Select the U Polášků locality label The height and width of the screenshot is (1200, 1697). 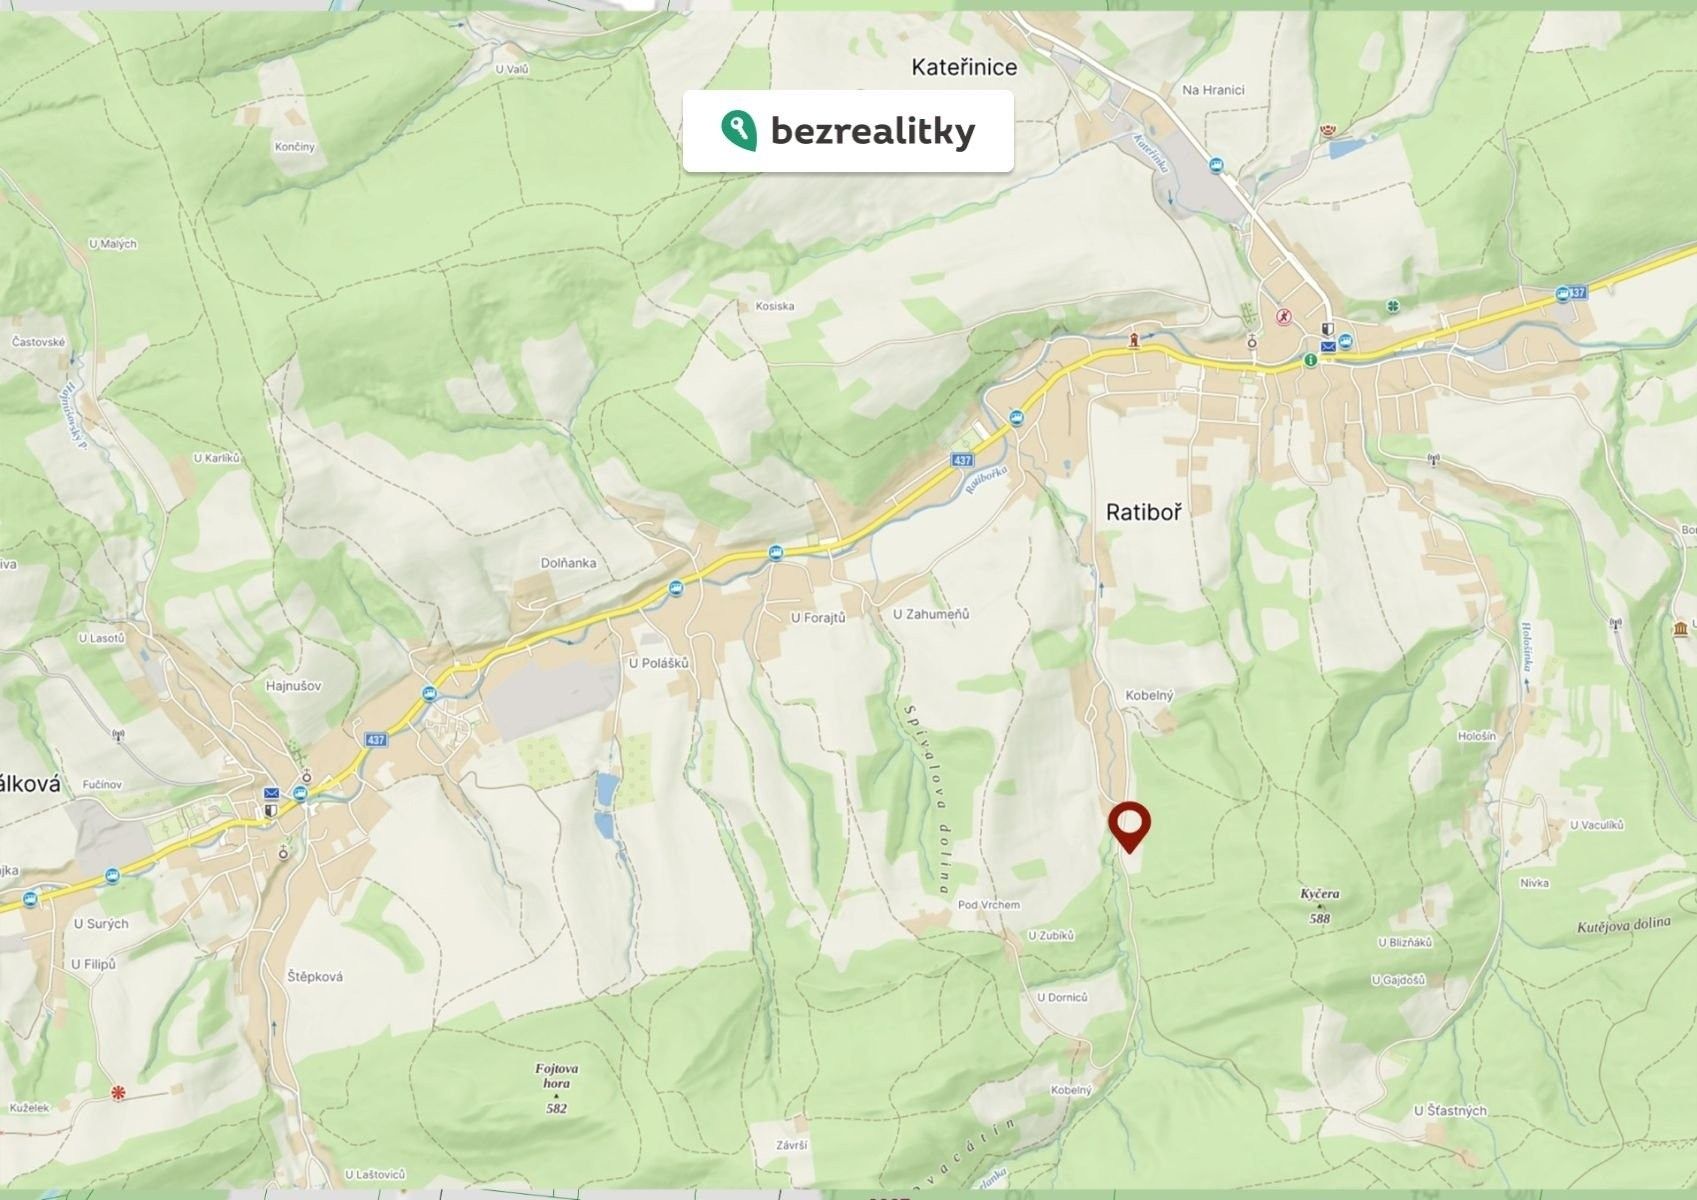[658, 663]
